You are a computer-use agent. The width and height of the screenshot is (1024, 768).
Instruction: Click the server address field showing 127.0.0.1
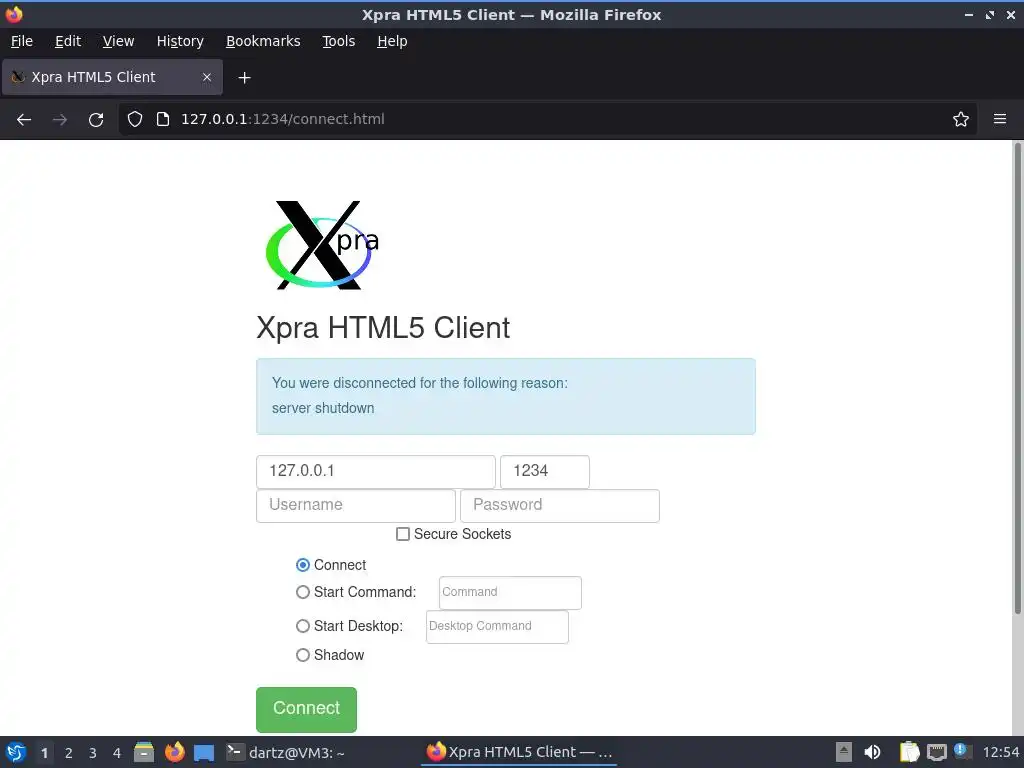pyautogui.click(x=376, y=472)
